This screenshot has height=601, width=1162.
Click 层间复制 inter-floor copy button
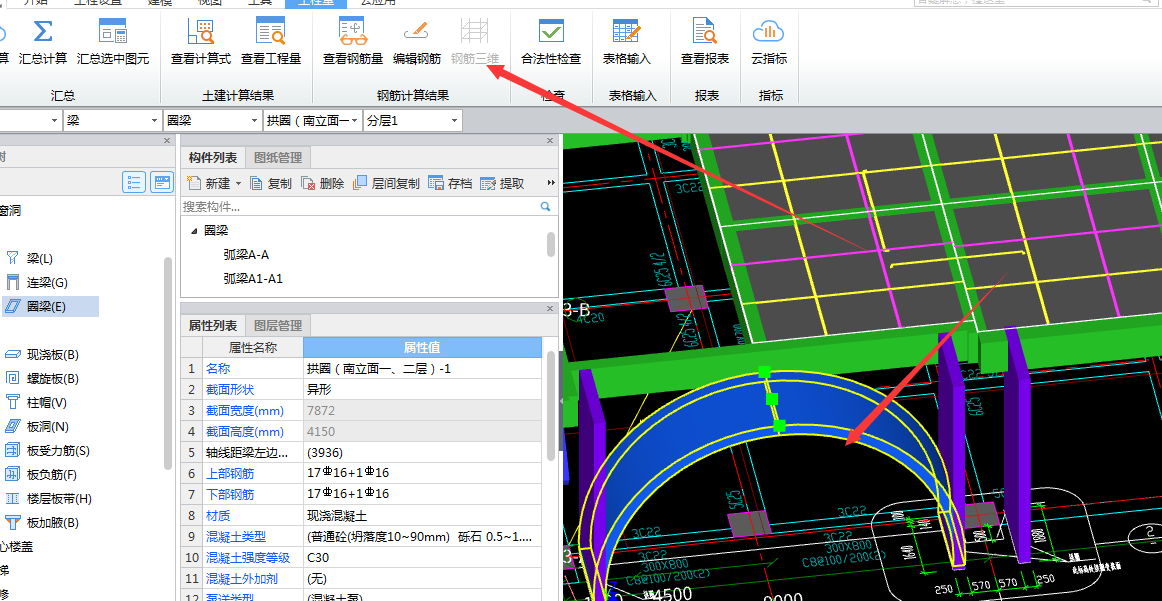pos(387,183)
